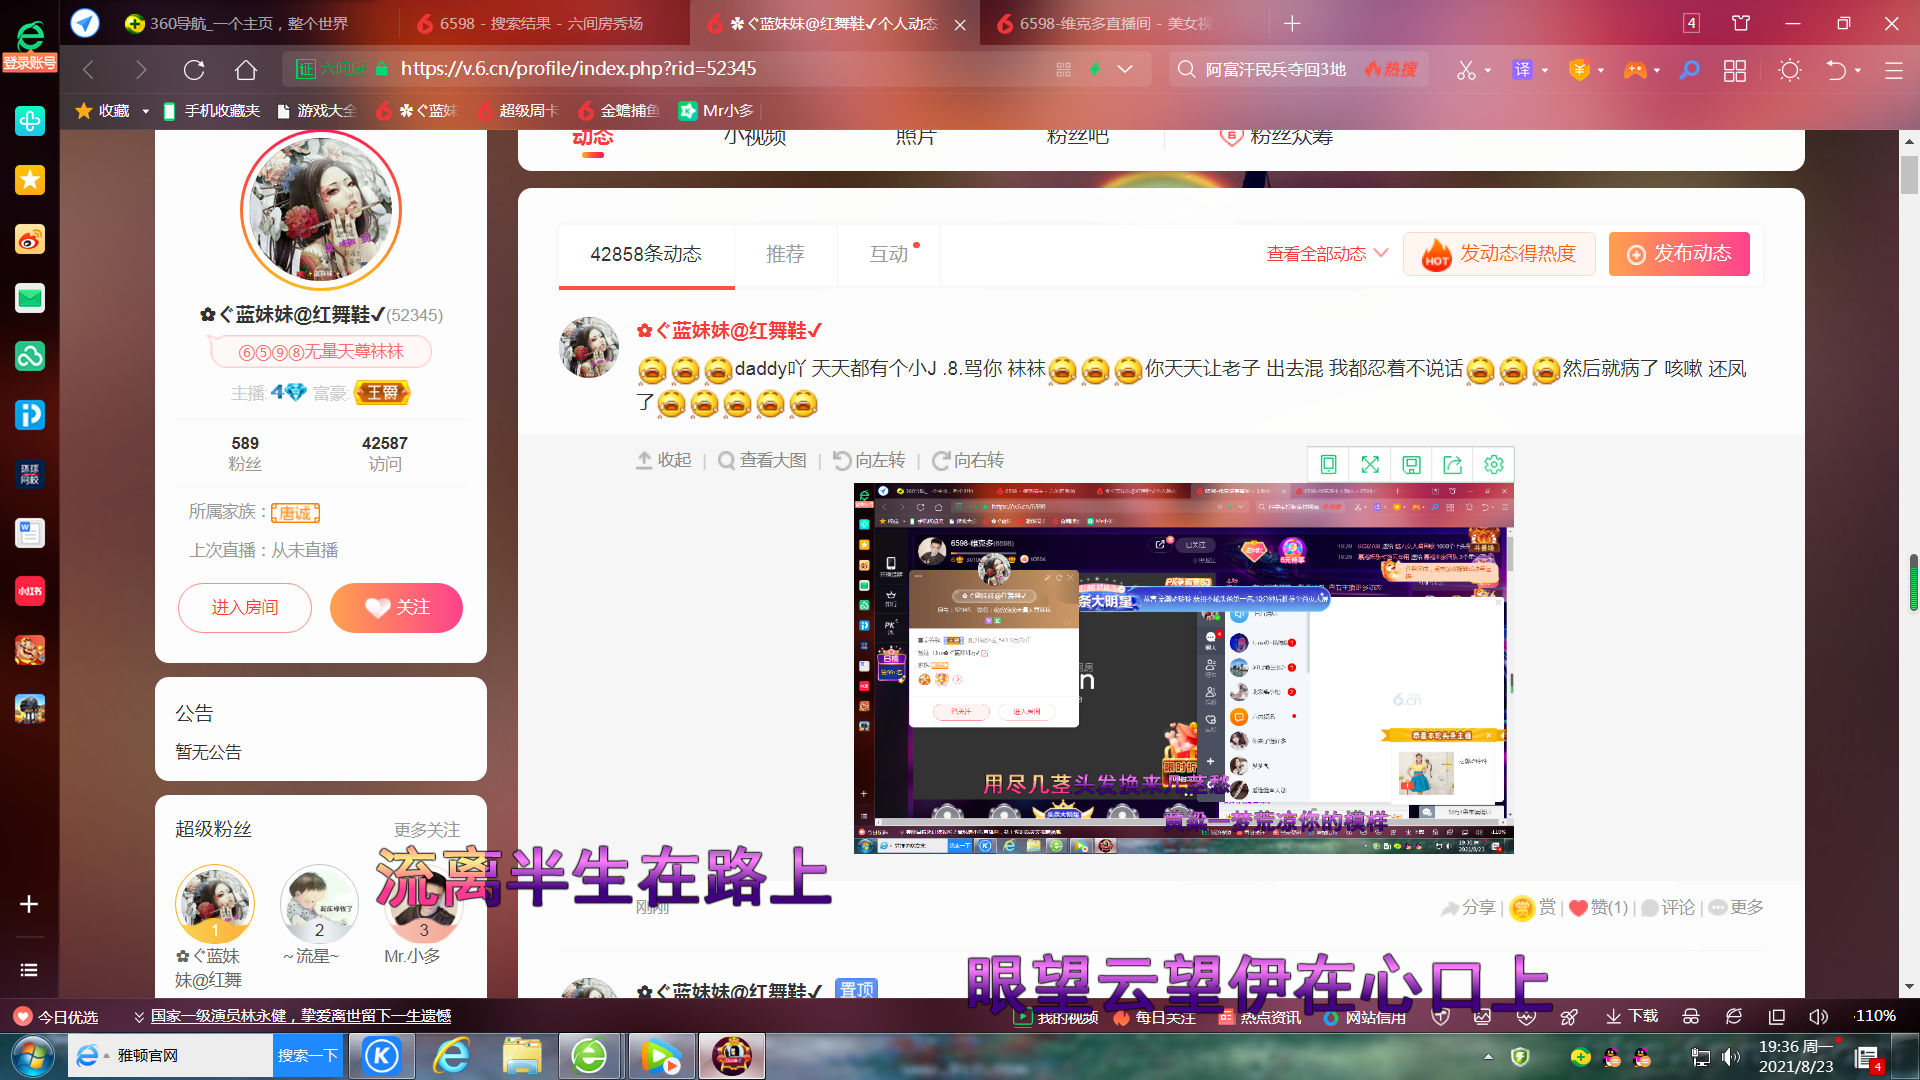Click the sidebar list menu icon
Image resolution: width=1920 pixels, height=1080 pixels.
point(29,970)
